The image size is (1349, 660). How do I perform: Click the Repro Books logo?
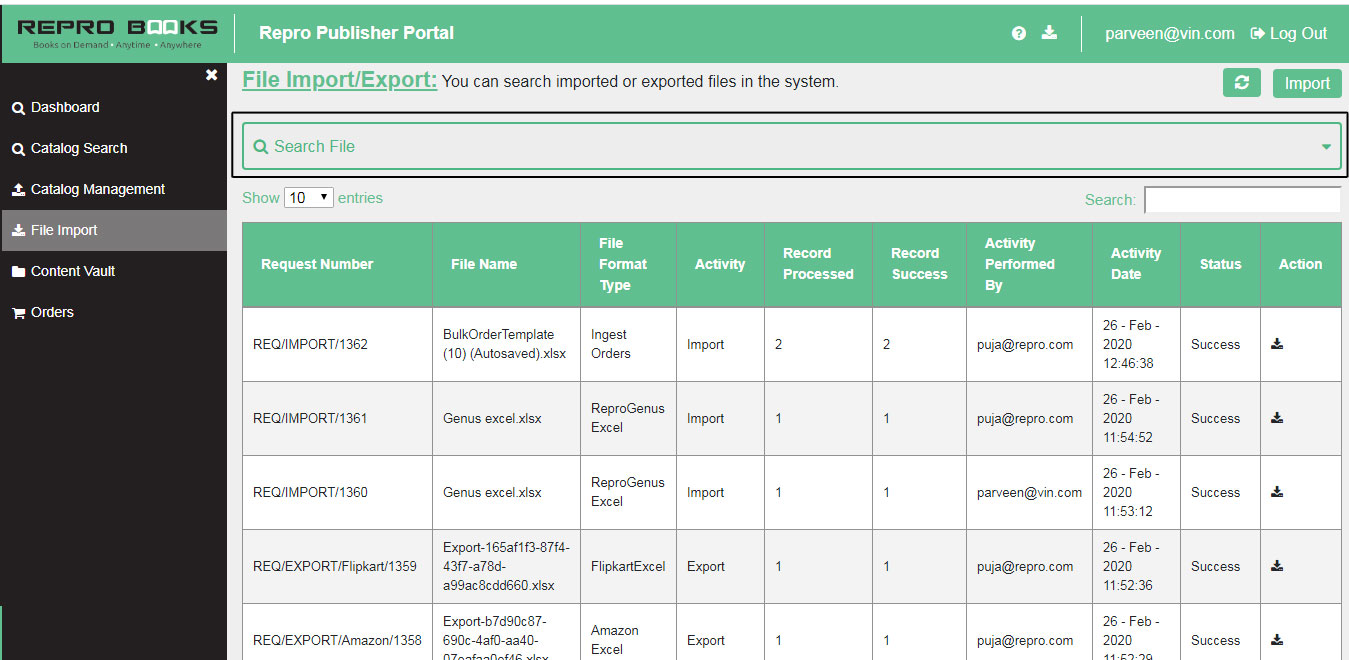click(113, 31)
